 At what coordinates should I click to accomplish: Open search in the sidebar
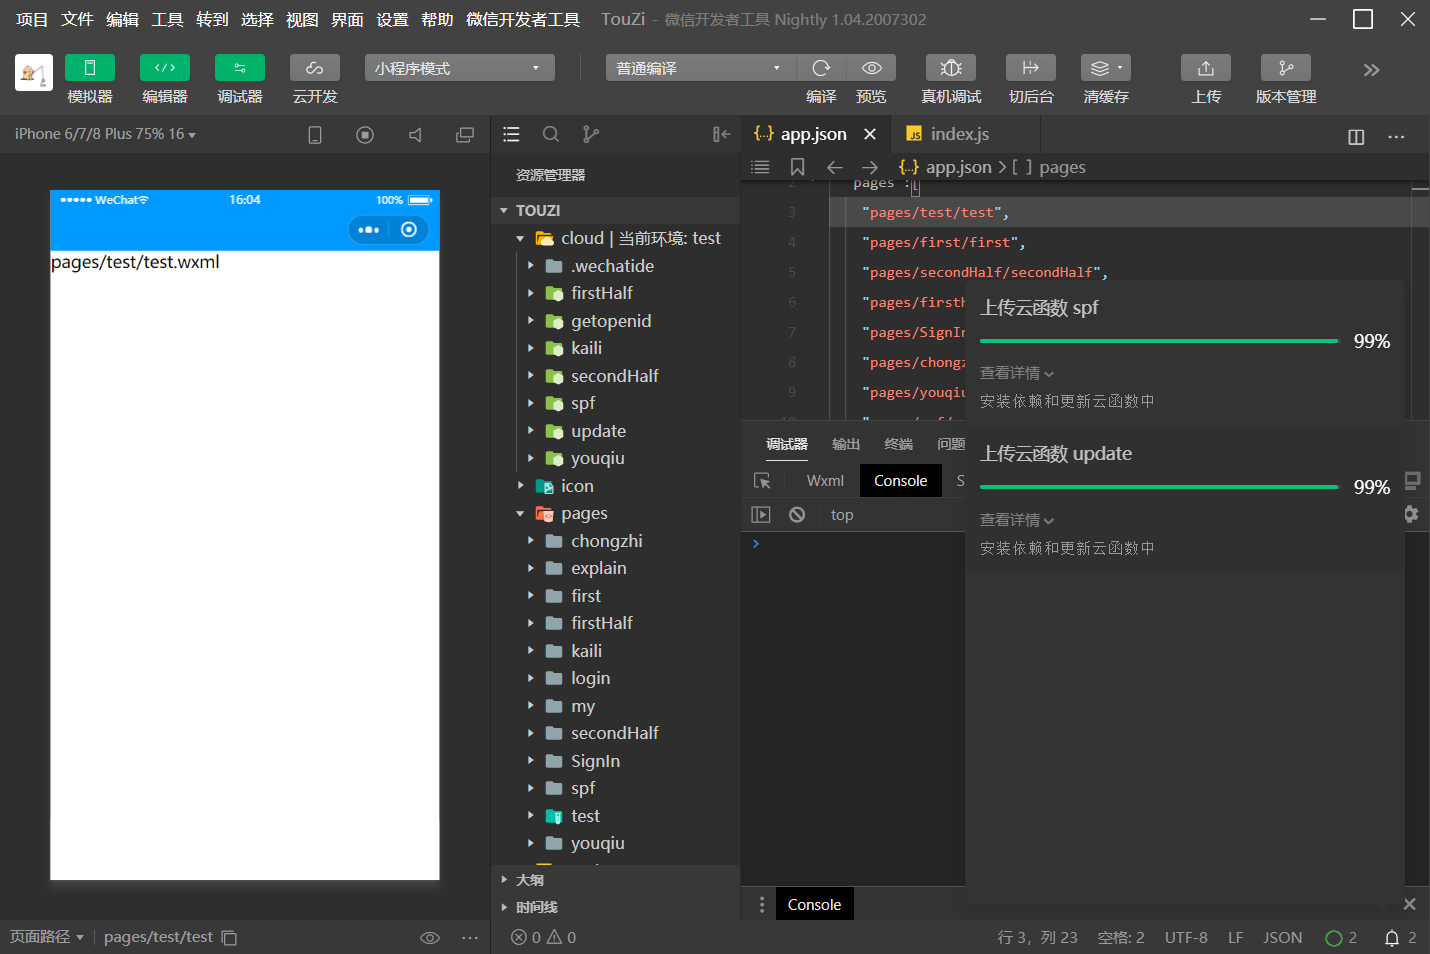click(551, 134)
